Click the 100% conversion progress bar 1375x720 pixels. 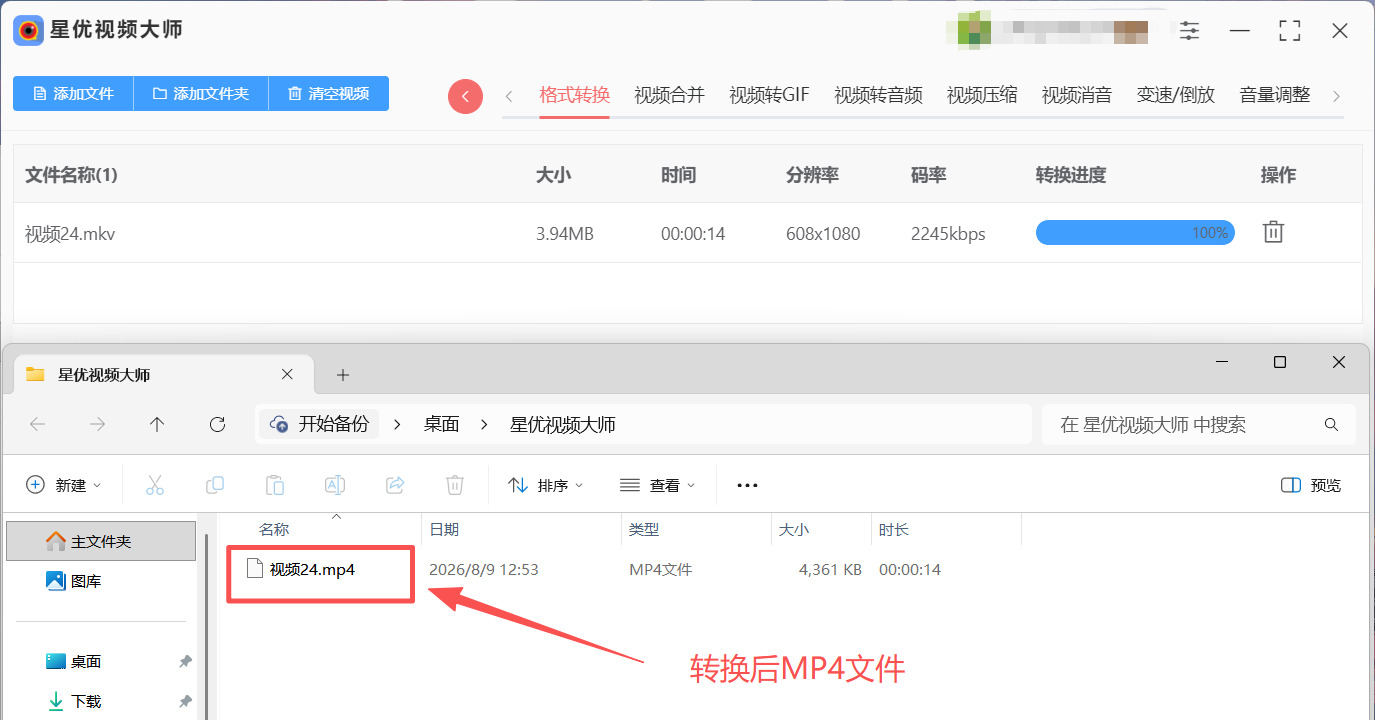1135,233
